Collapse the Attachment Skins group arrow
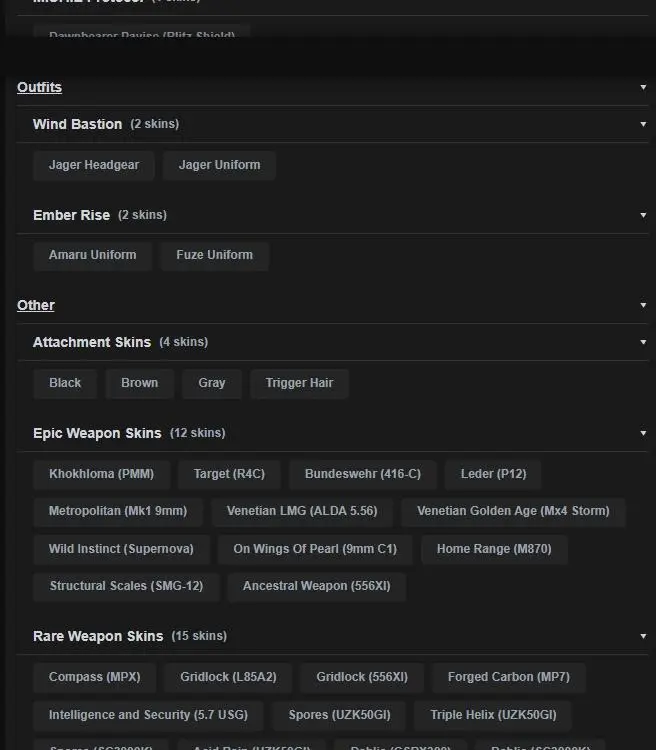Image resolution: width=656 pixels, height=750 pixels. (643, 342)
